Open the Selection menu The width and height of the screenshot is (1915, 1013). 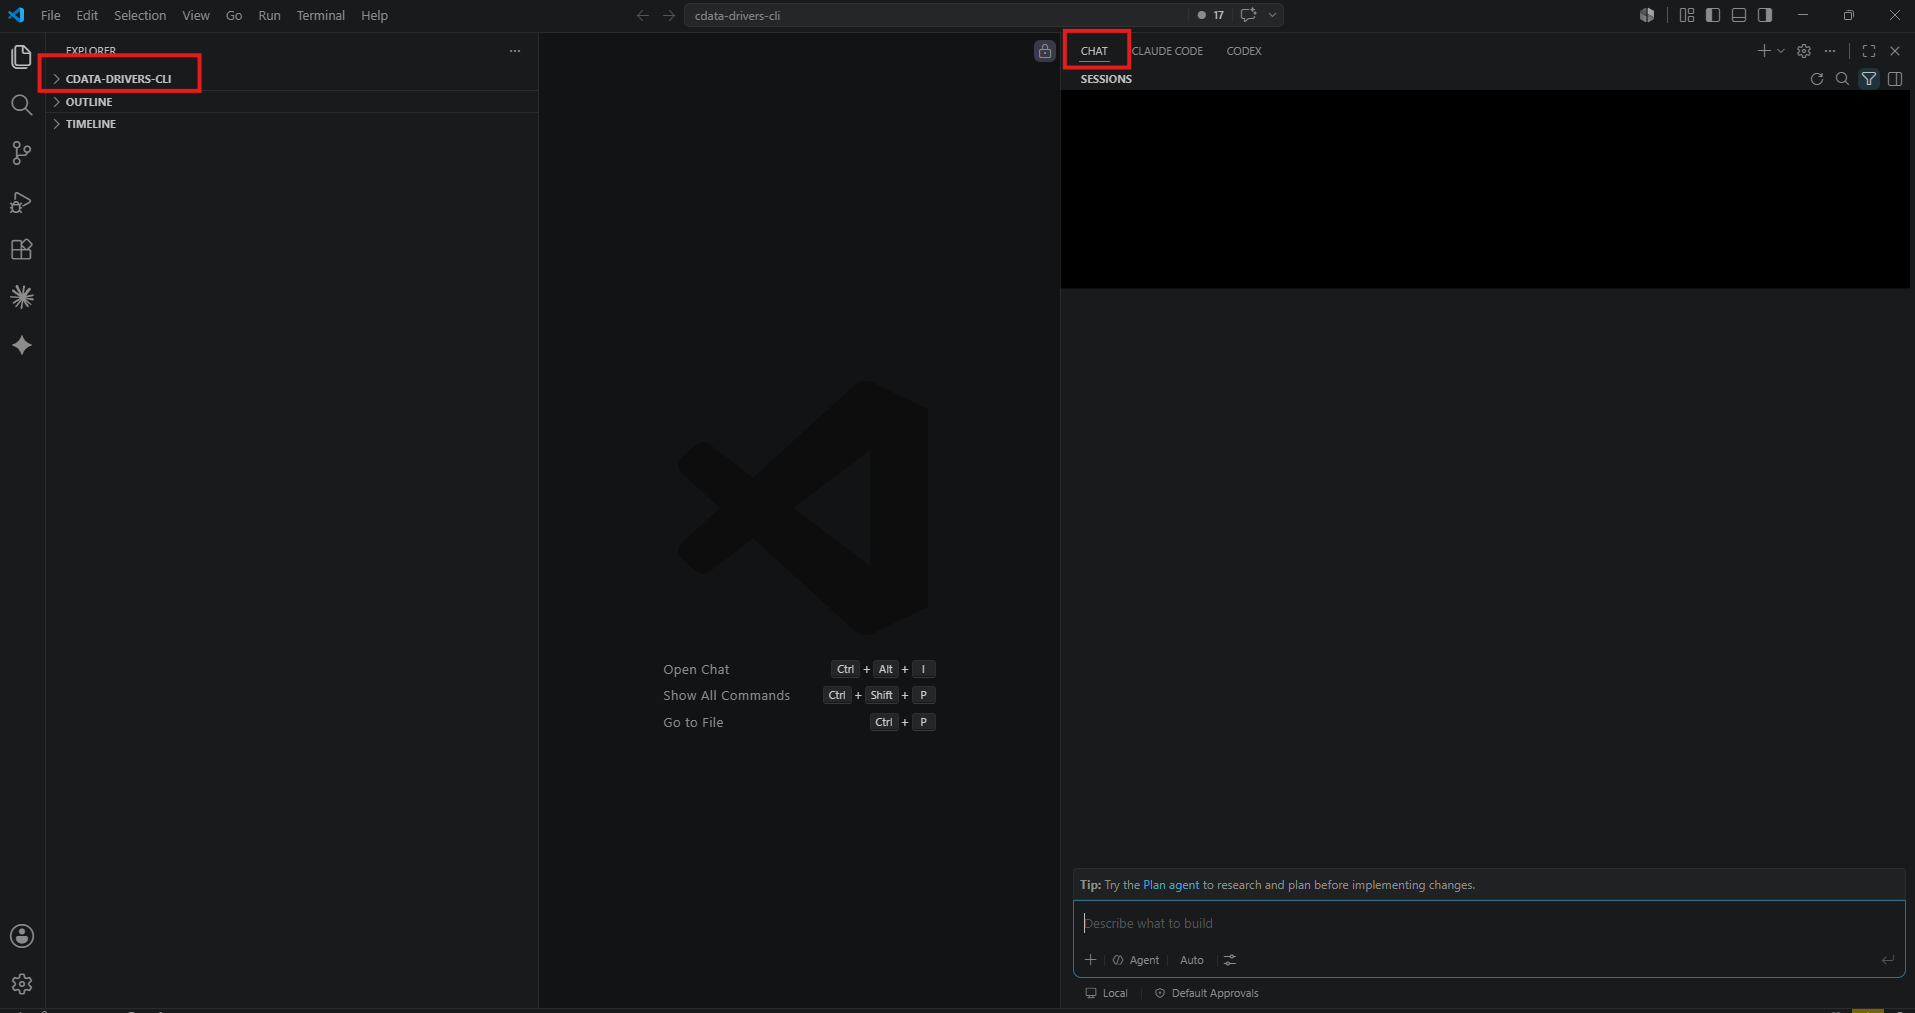[140, 15]
